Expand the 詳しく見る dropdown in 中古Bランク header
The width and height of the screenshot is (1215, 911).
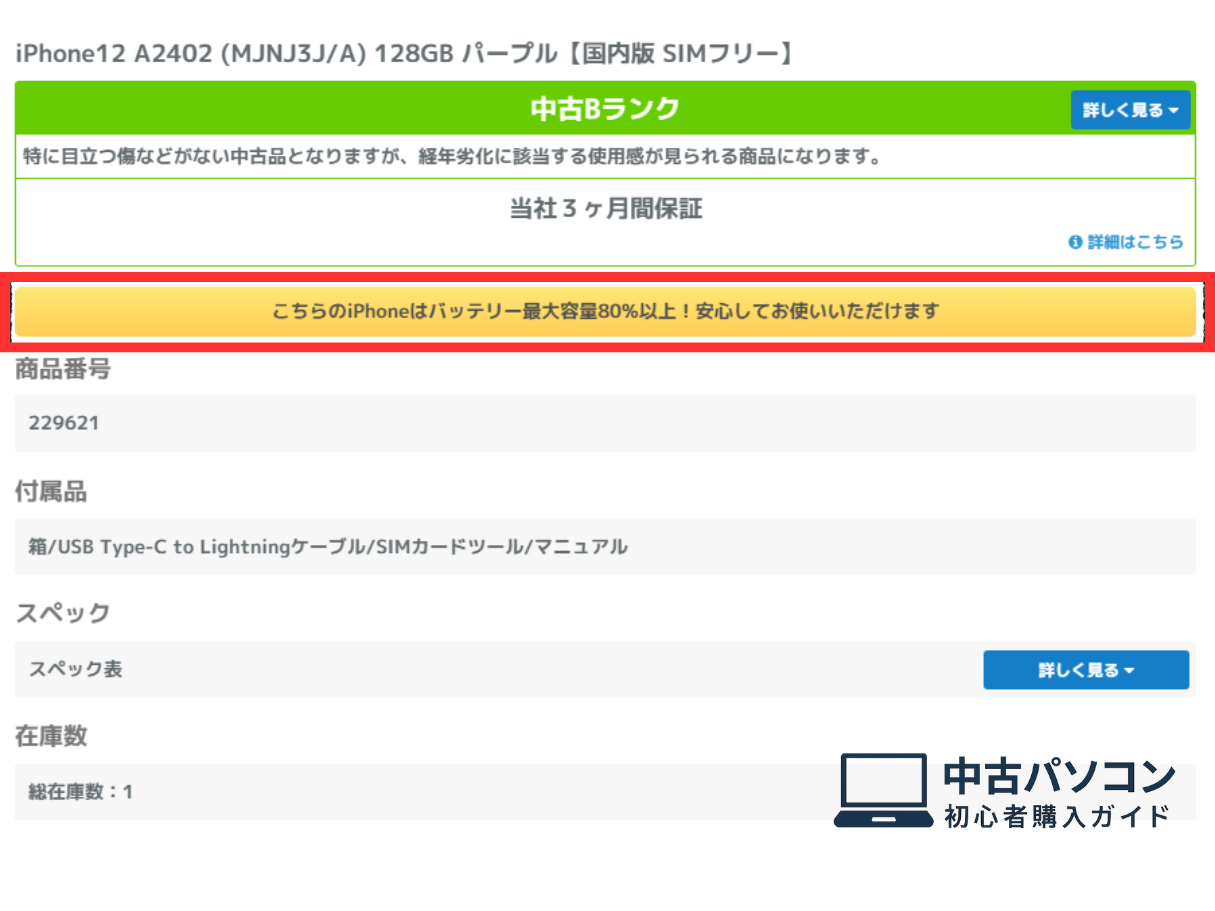(1130, 110)
